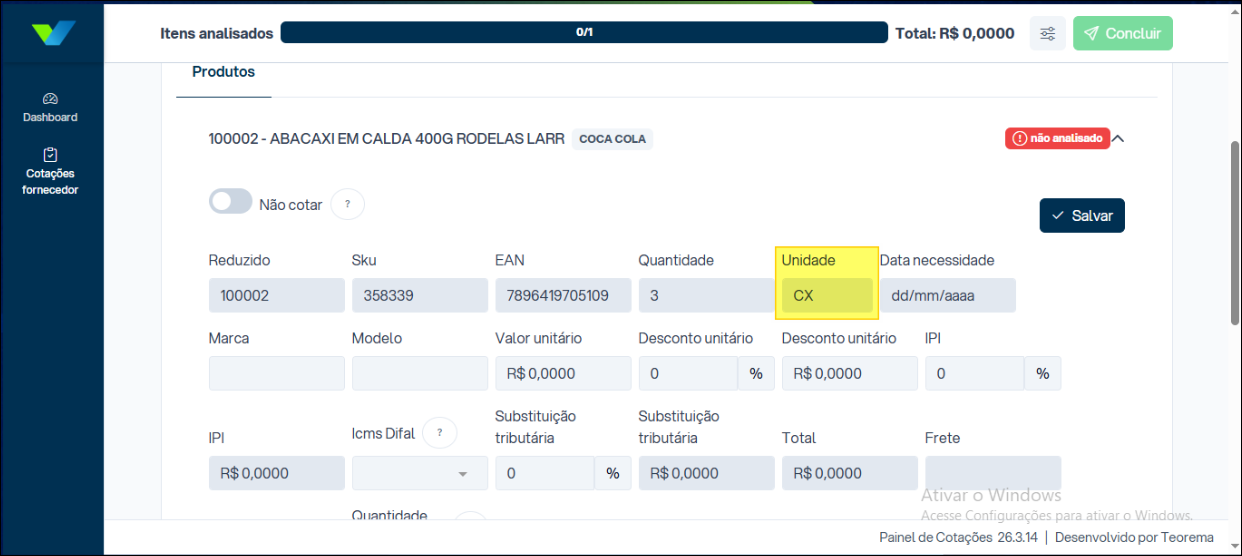Viewport: 1242px width, 556px height.
Task: Click the Desconto unitário percent field
Action: click(688, 374)
